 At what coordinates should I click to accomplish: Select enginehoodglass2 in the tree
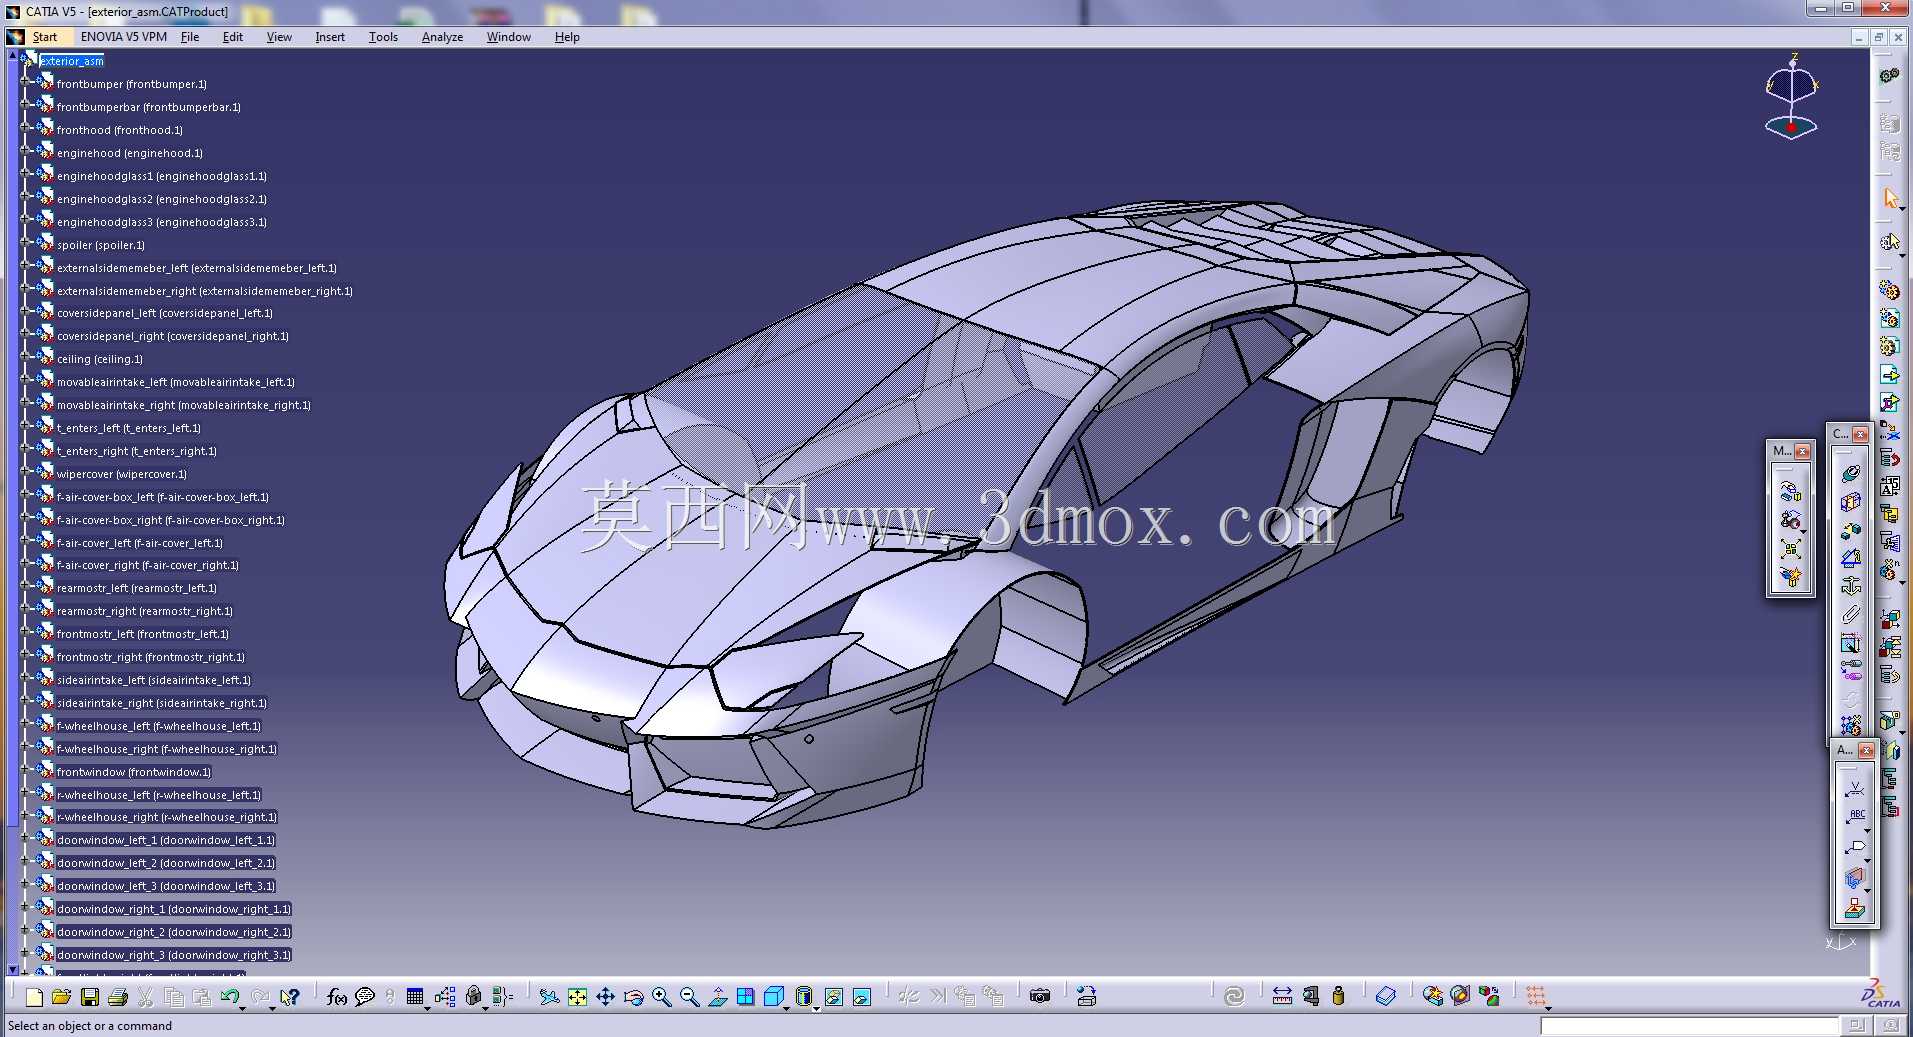pyautogui.click(x=161, y=199)
